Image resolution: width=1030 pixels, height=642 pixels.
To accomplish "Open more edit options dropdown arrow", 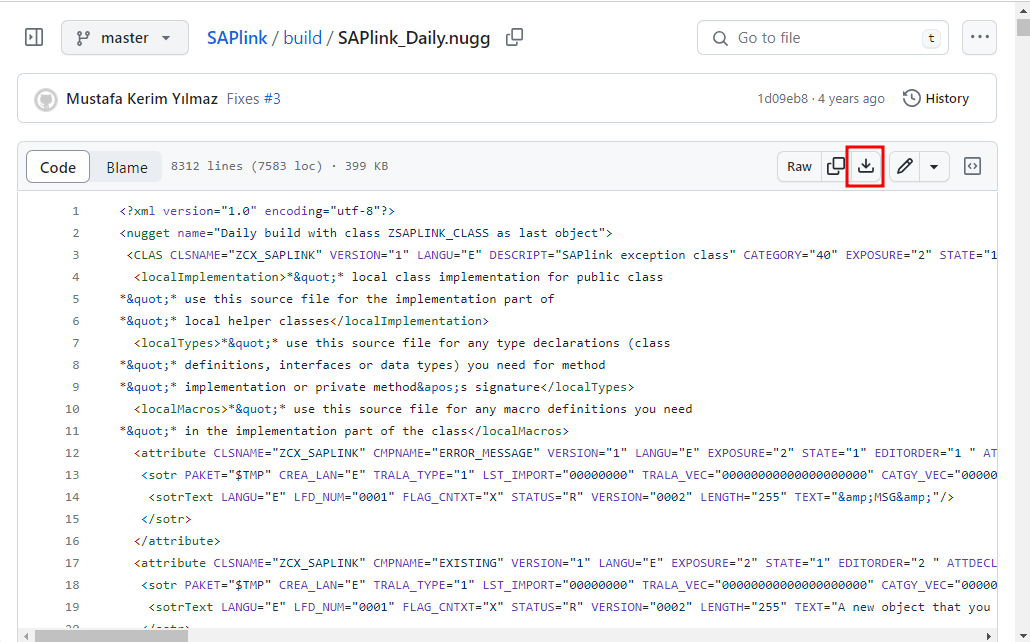I will pyautogui.click(x=934, y=167).
